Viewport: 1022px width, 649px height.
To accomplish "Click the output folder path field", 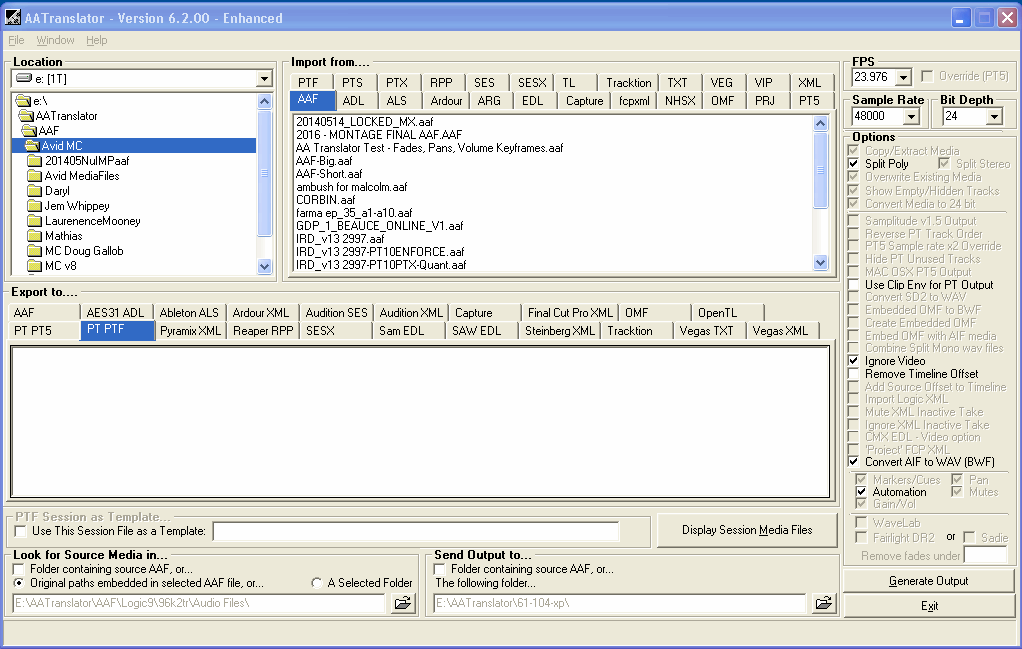I will [620, 603].
